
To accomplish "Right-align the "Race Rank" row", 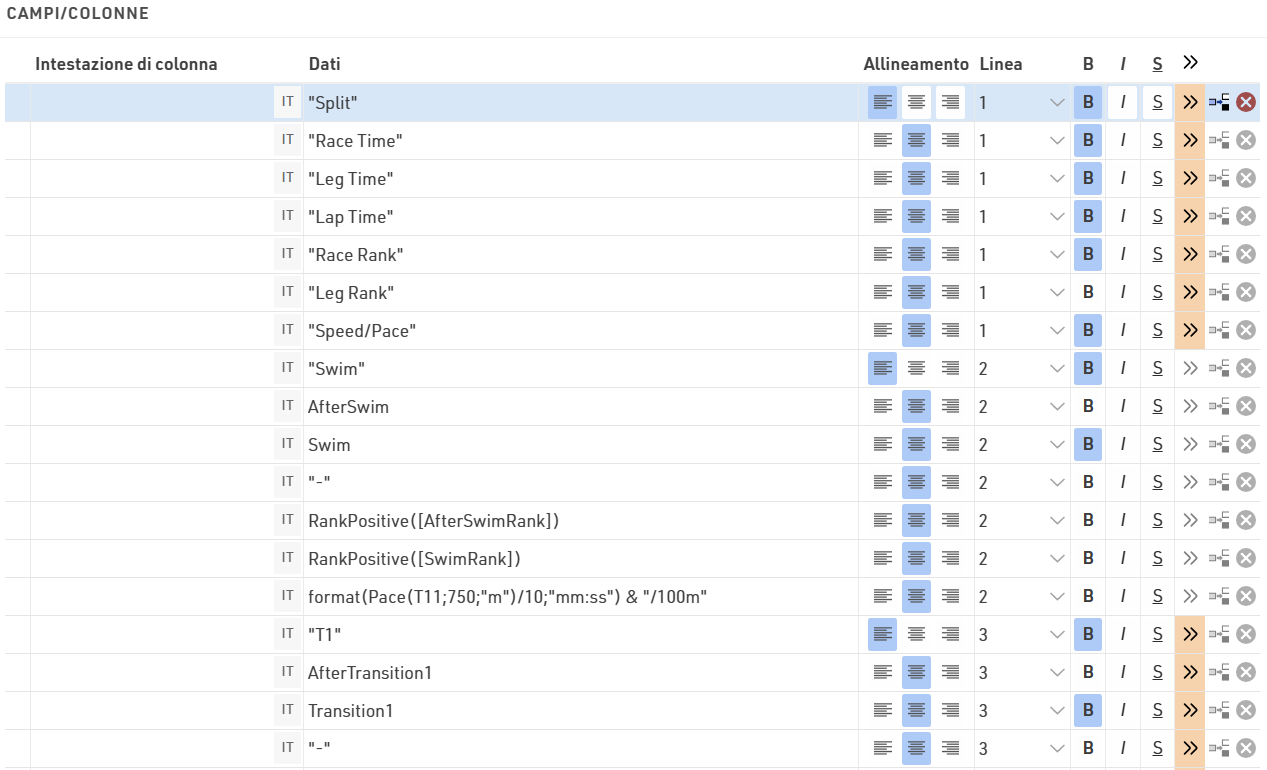I will coord(950,254).
